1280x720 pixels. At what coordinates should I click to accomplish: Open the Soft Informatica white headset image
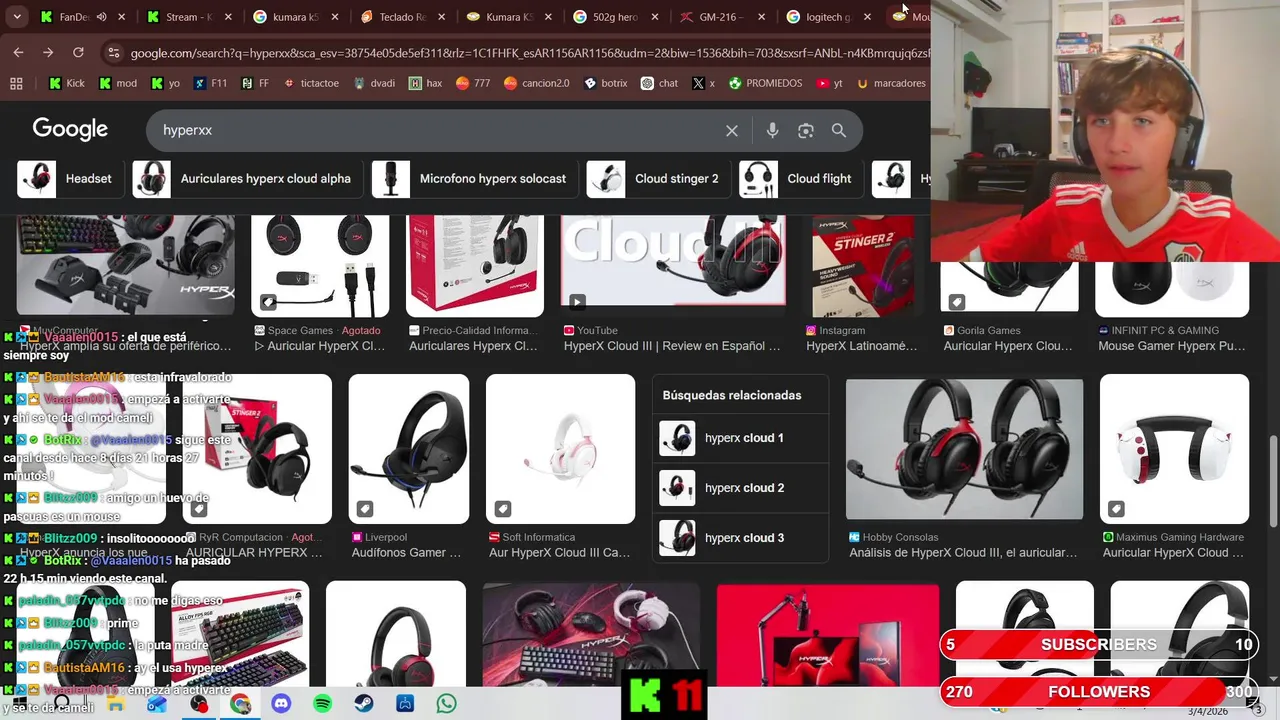click(x=560, y=449)
